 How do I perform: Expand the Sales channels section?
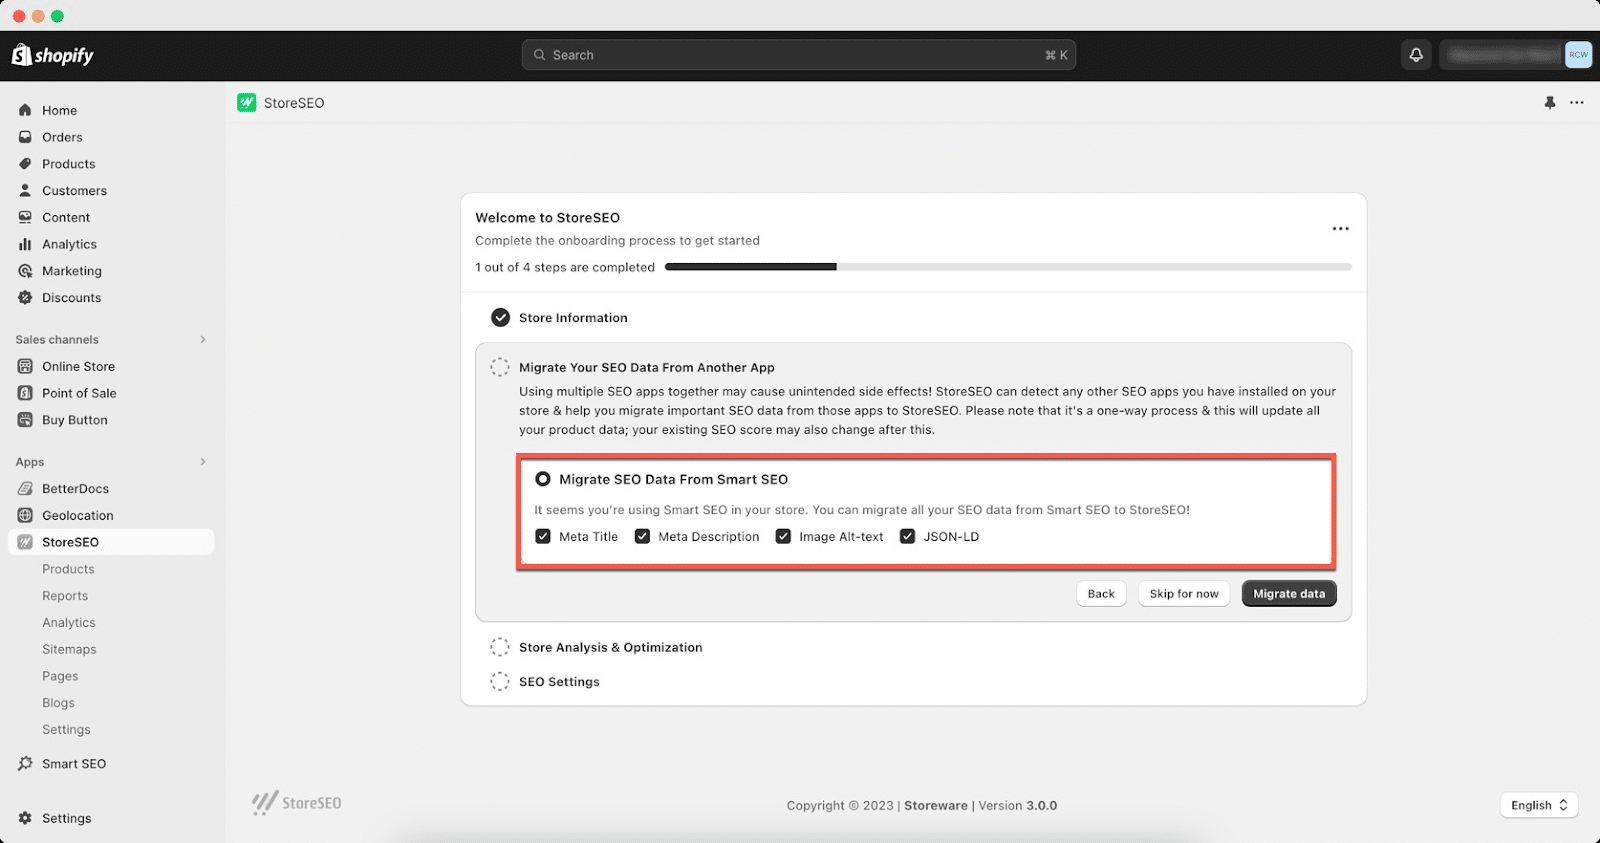click(x=203, y=339)
